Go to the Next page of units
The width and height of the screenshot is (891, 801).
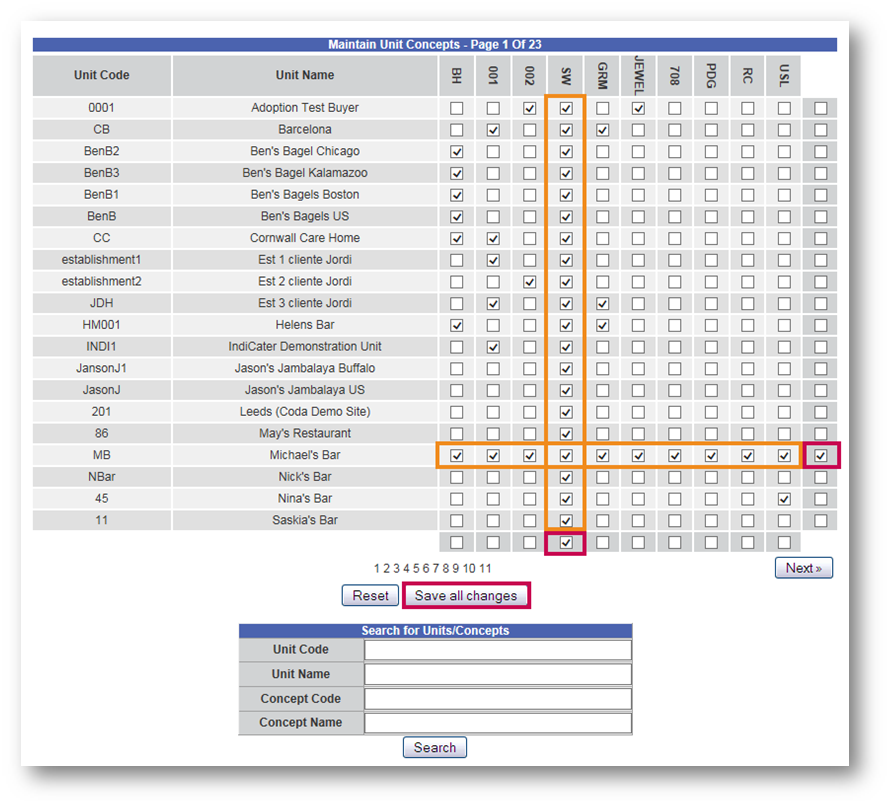tap(803, 568)
